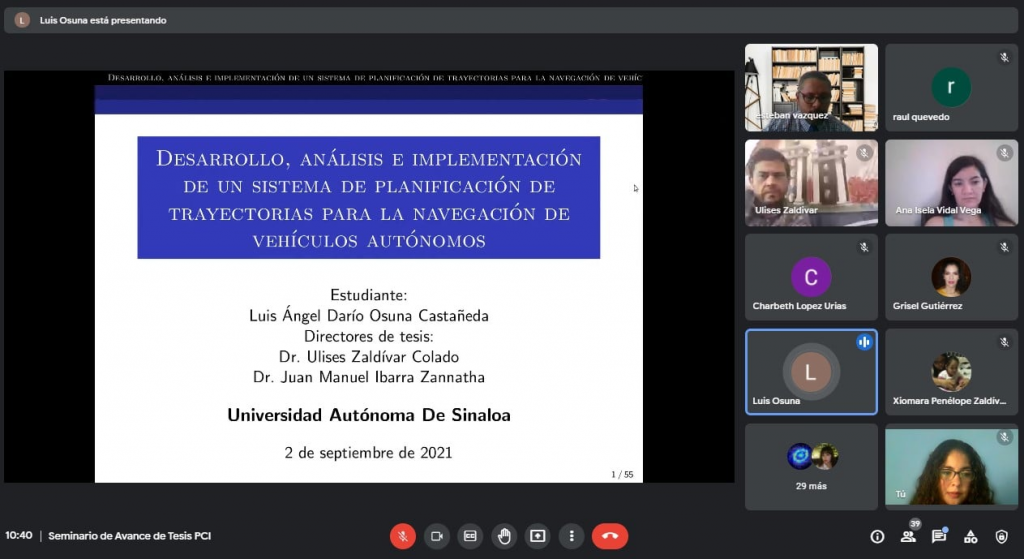
Task: Select Grisel Gutiérrez participant tile
Action: pos(951,278)
